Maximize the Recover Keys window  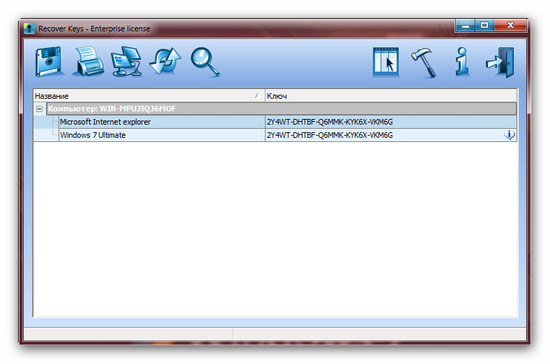click(484, 26)
